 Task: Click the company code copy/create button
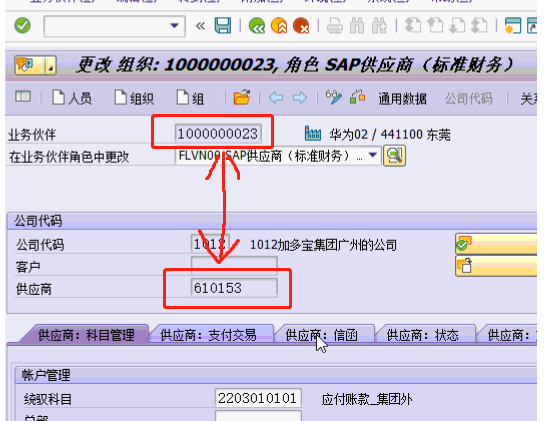[496, 266]
